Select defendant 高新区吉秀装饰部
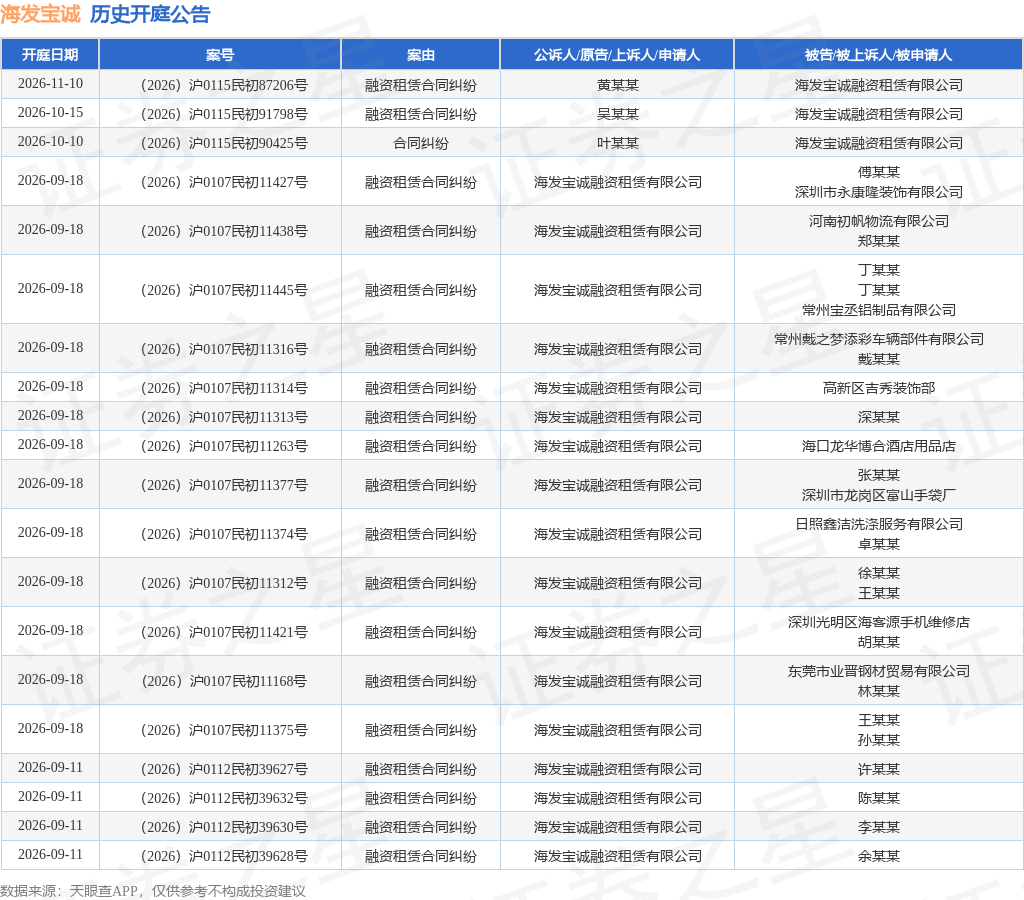 click(878, 388)
